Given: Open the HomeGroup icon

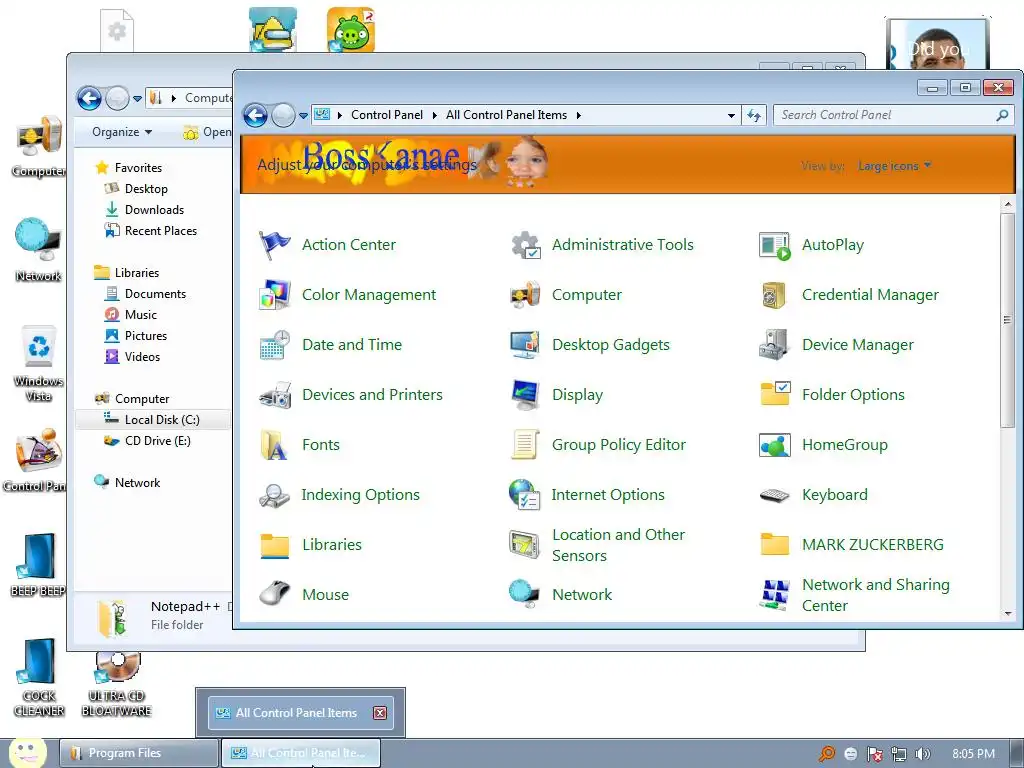Looking at the screenshot, I should tap(775, 445).
